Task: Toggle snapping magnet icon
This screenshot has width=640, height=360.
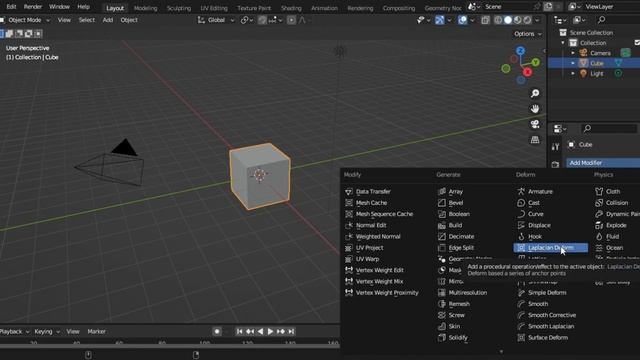Action: click(x=262, y=20)
